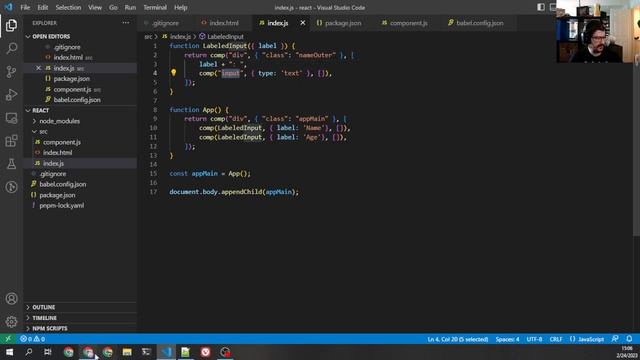The height and width of the screenshot is (360, 640).
Task: Open the Accounts menu icon
Action: click(x=11, y=299)
